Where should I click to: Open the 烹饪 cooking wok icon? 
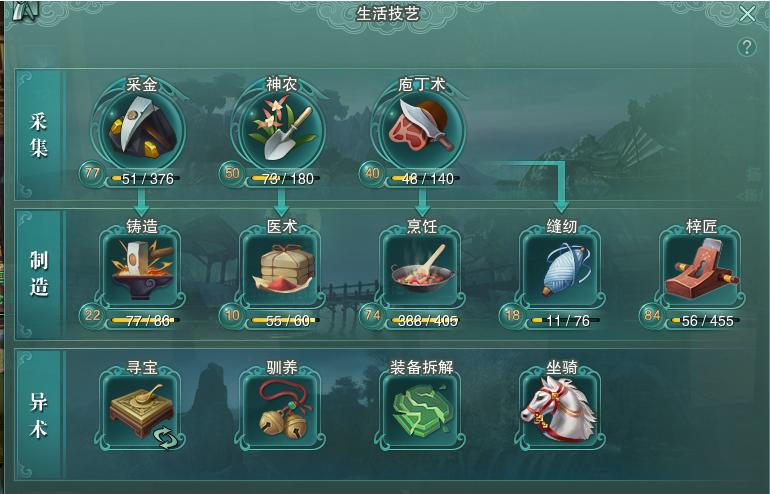[421, 270]
